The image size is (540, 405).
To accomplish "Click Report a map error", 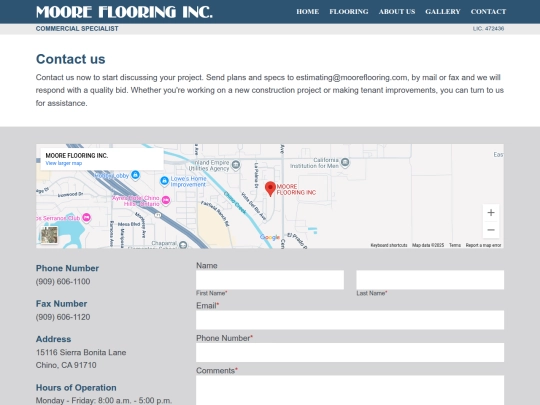I will (483, 245).
